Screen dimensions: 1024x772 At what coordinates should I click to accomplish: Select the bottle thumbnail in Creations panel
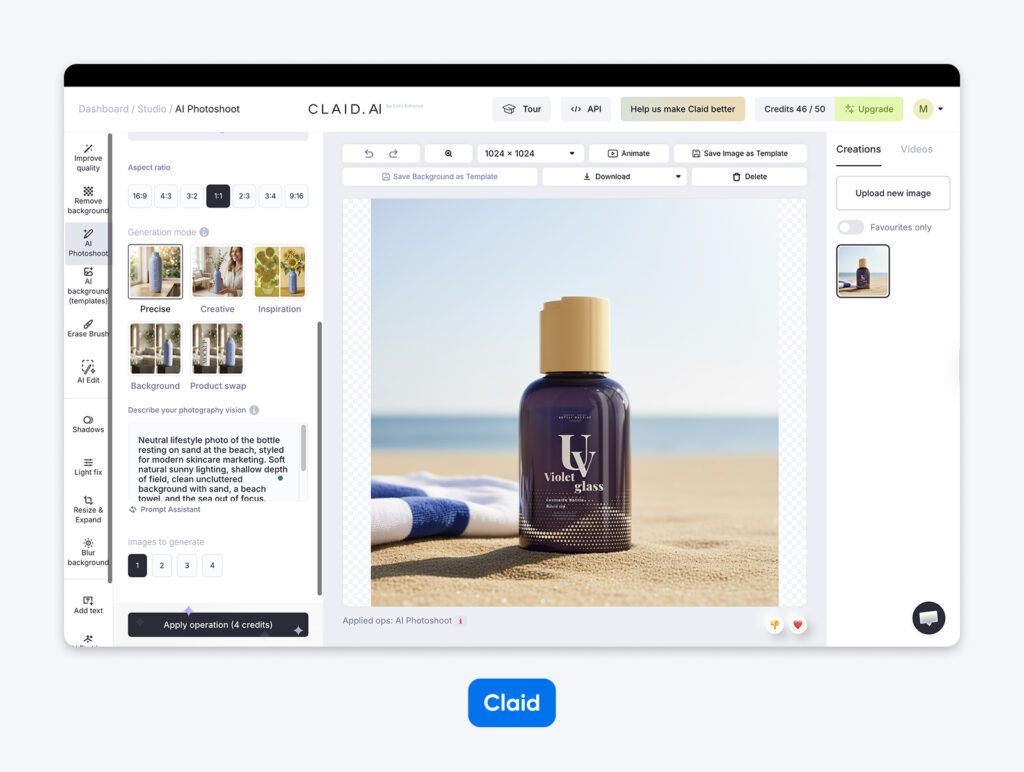[862, 271]
